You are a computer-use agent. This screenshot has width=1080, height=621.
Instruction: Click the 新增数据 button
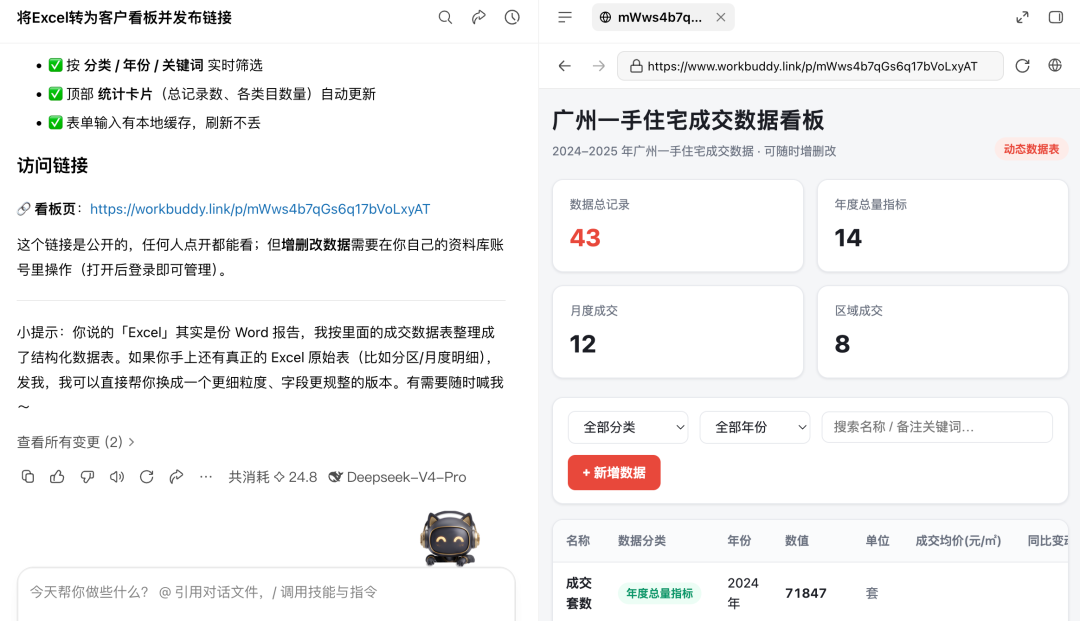(x=614, y=473)
